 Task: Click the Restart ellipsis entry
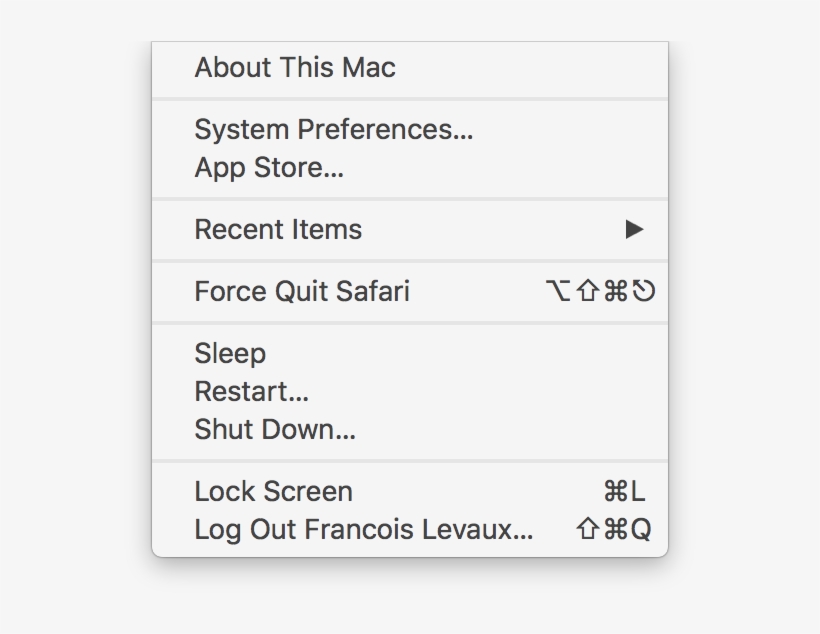pos(252,391)
